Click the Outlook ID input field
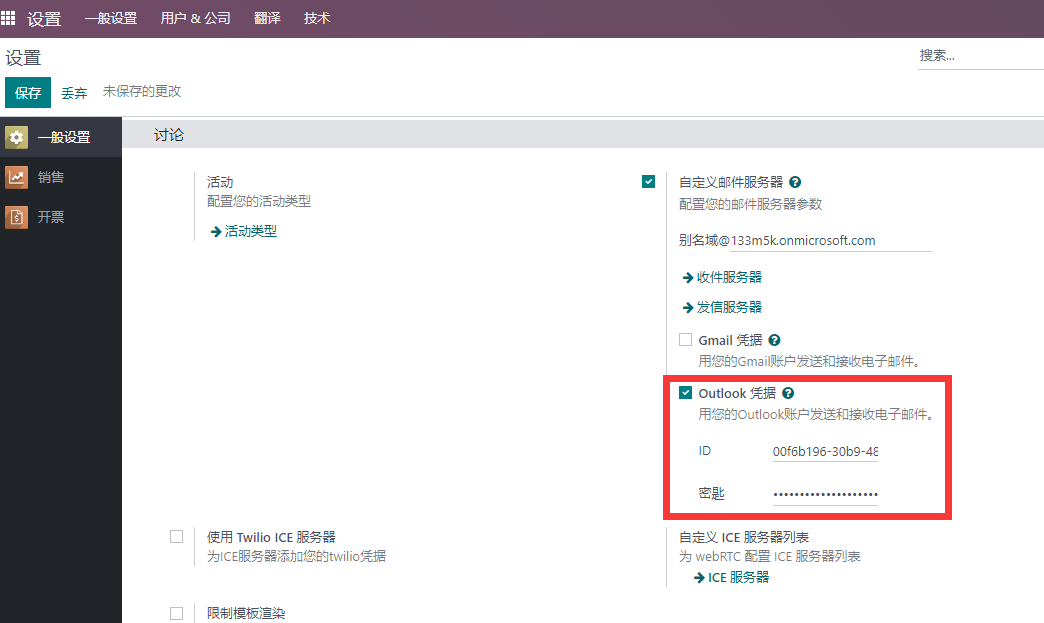The width and height of the screenshot is (1044, 623). click(825, 451)
